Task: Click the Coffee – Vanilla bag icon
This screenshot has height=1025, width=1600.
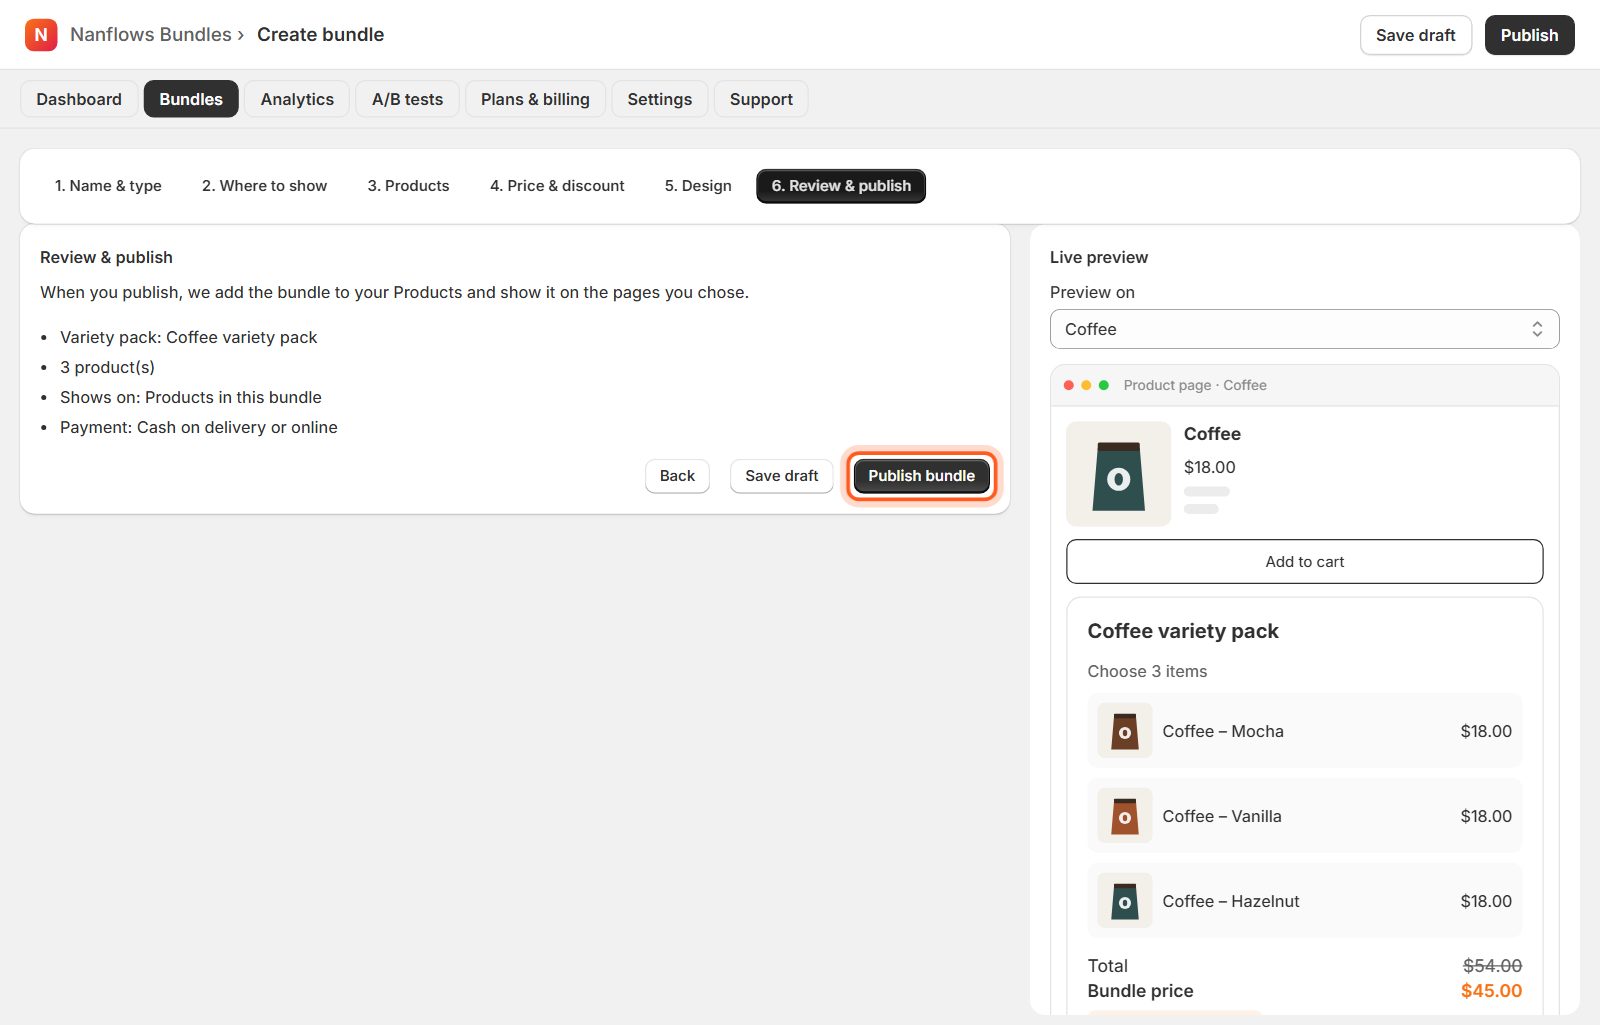Action: (x=1125, y=816)
